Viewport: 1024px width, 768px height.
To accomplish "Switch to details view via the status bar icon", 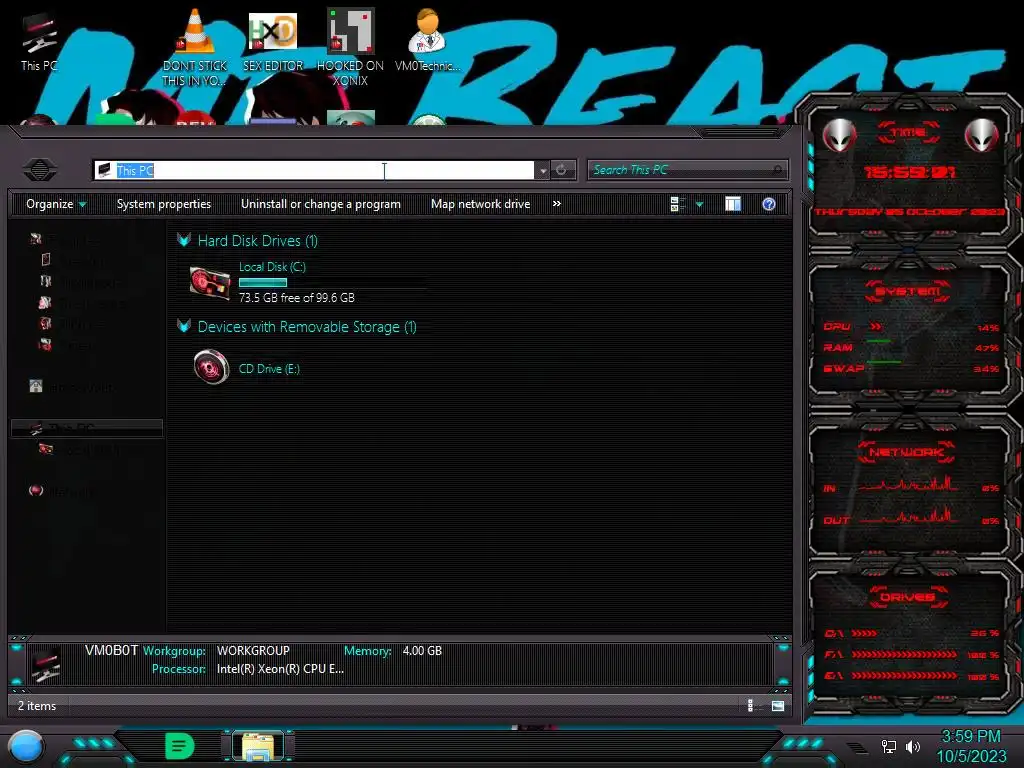I will 751,705.
